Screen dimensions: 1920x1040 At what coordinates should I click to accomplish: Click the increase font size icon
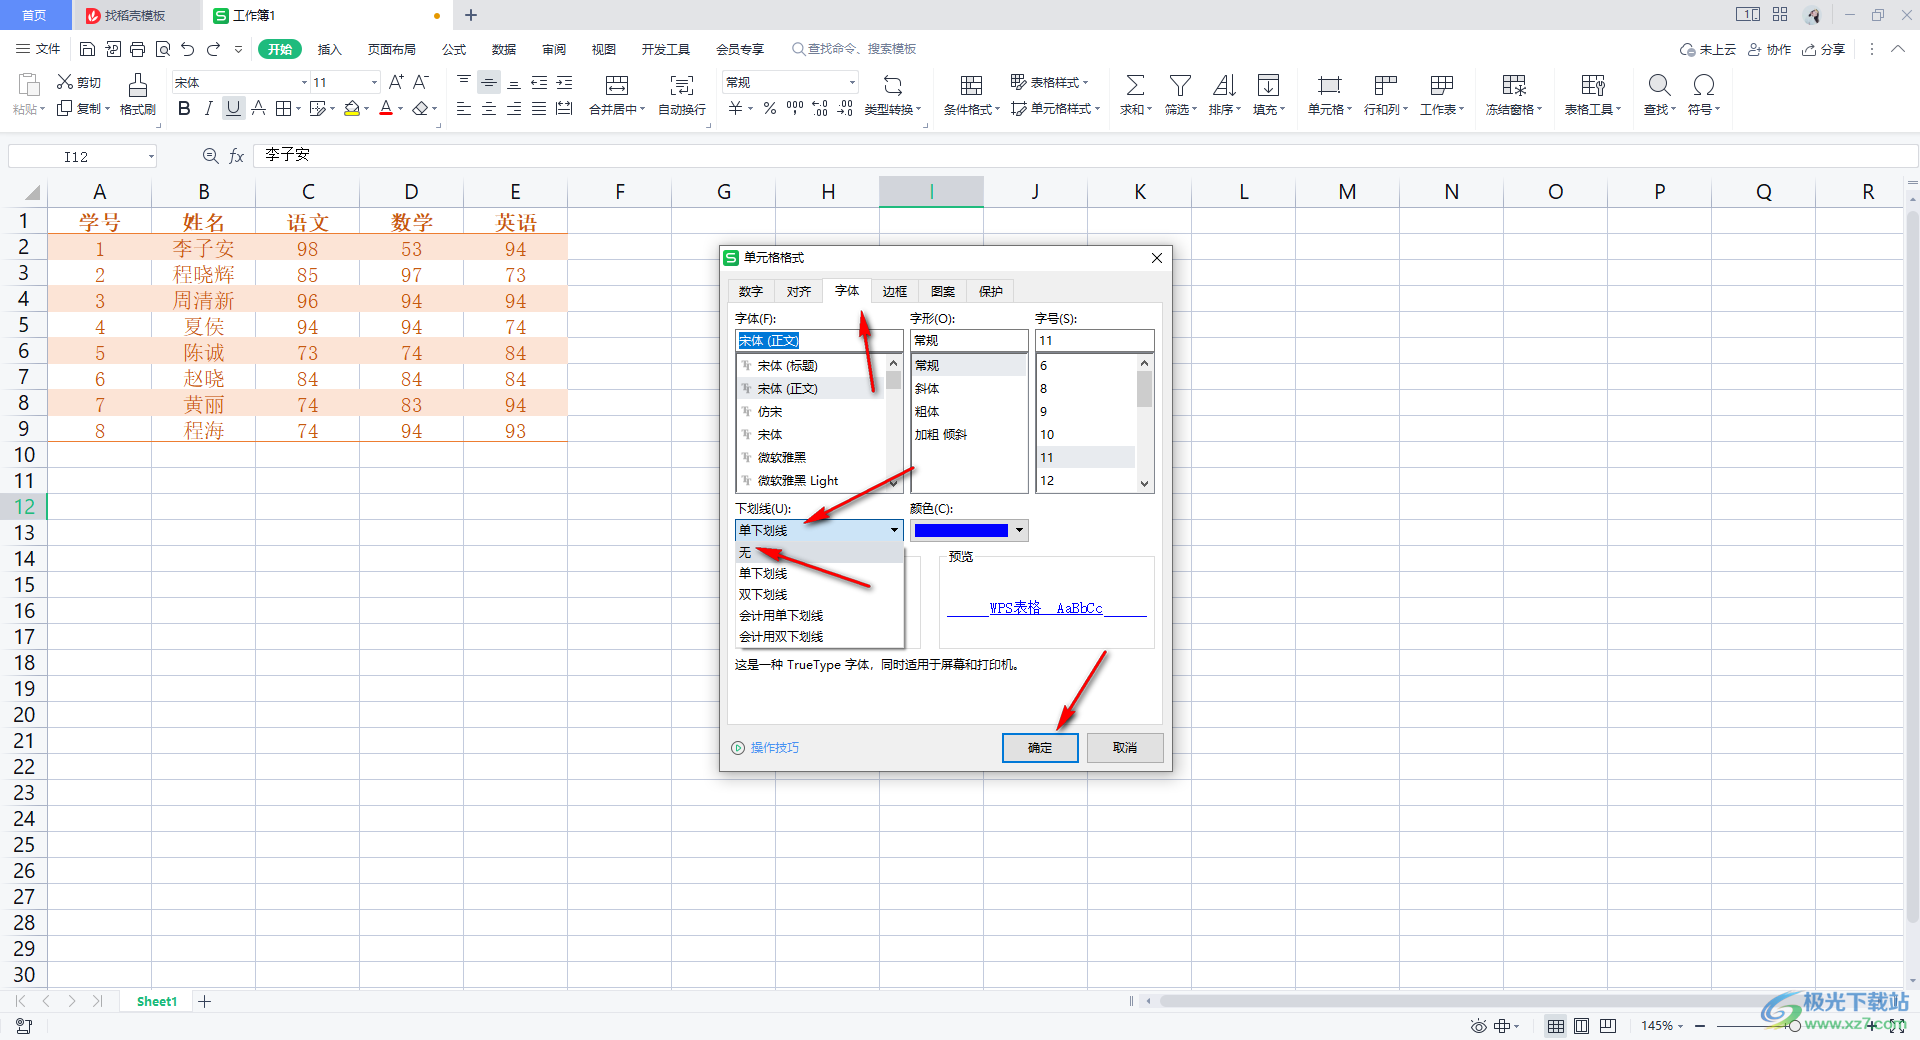(x=396, y=82)
